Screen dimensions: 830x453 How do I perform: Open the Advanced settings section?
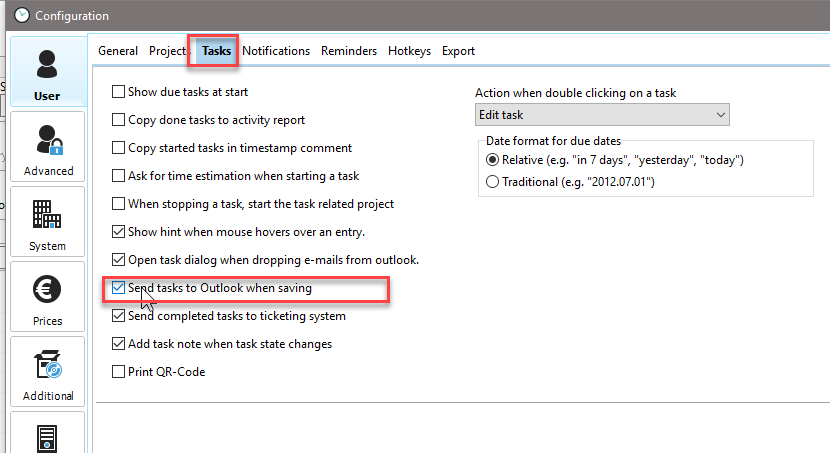click(x=48, y=147)
